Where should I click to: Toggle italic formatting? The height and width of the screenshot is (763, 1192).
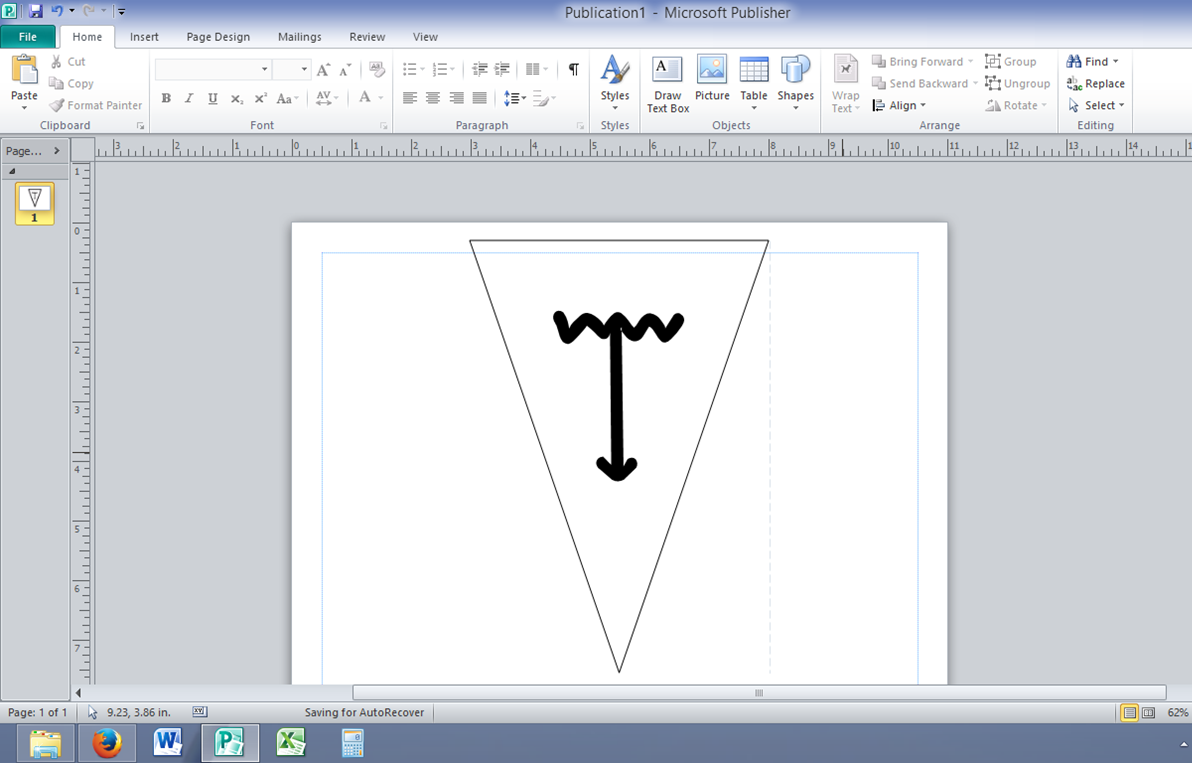pos(188,98)
